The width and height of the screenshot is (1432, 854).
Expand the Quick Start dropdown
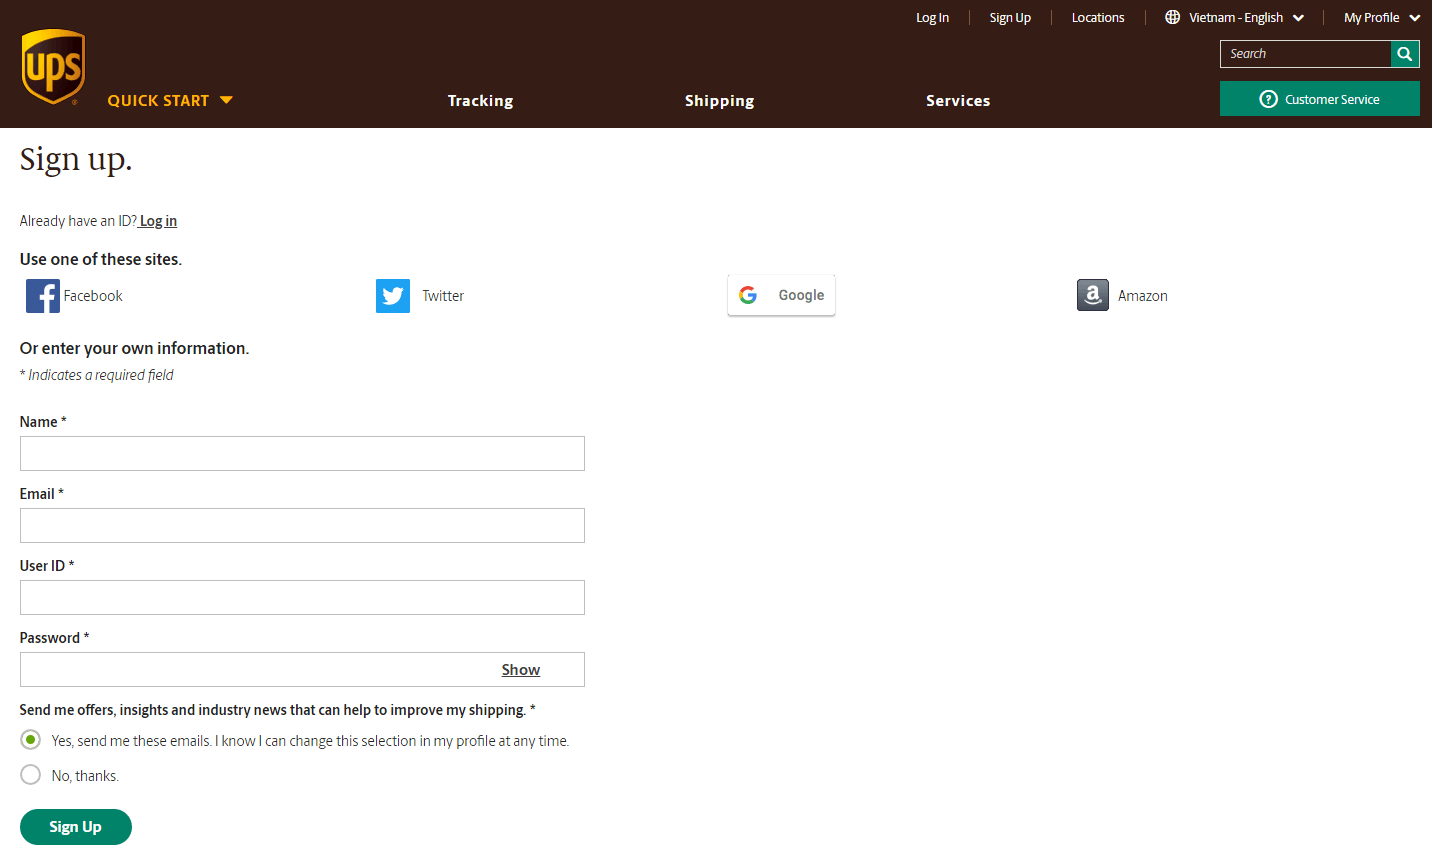170,100
